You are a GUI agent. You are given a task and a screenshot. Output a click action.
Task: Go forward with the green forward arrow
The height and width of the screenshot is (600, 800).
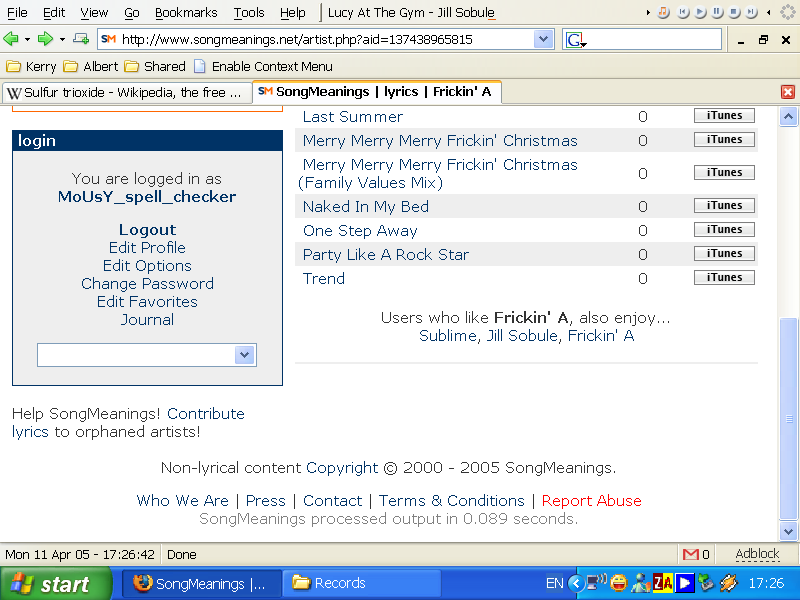[x=45, y=39]
